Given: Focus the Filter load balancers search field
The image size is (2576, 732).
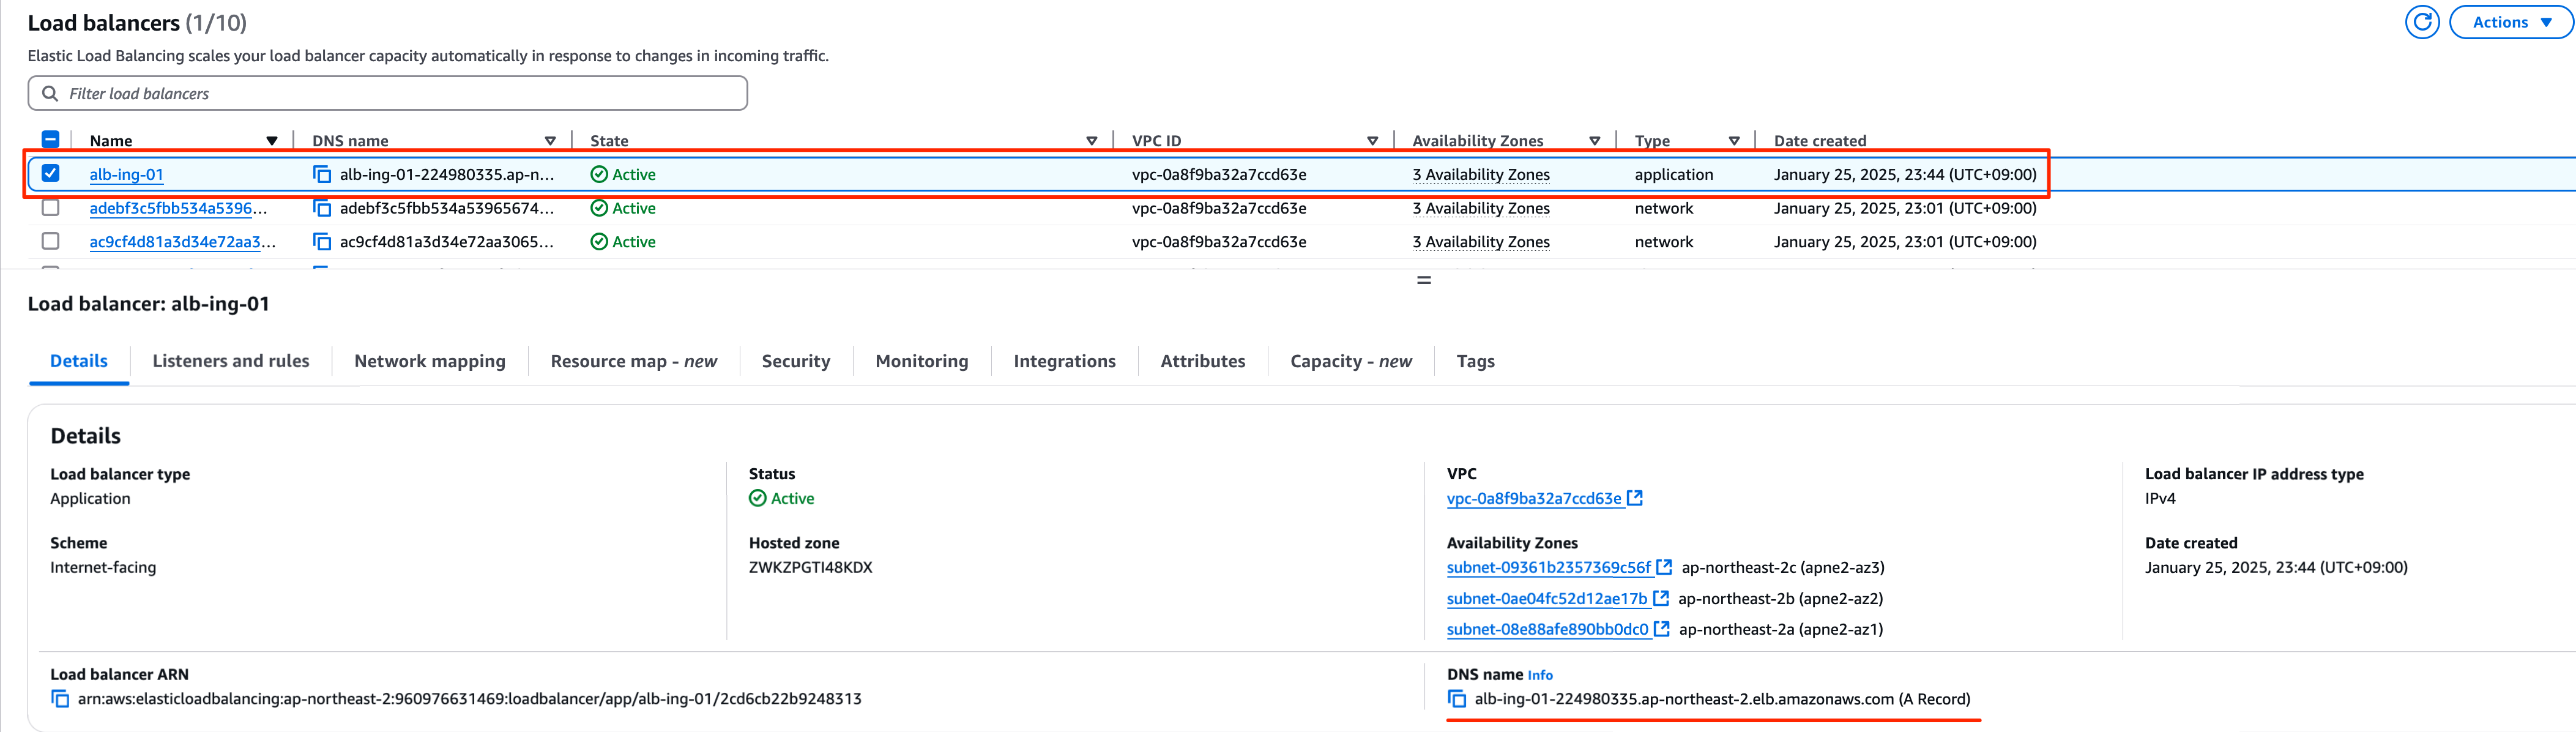Looking at the screenshot, I should click(x=388, y=93).
